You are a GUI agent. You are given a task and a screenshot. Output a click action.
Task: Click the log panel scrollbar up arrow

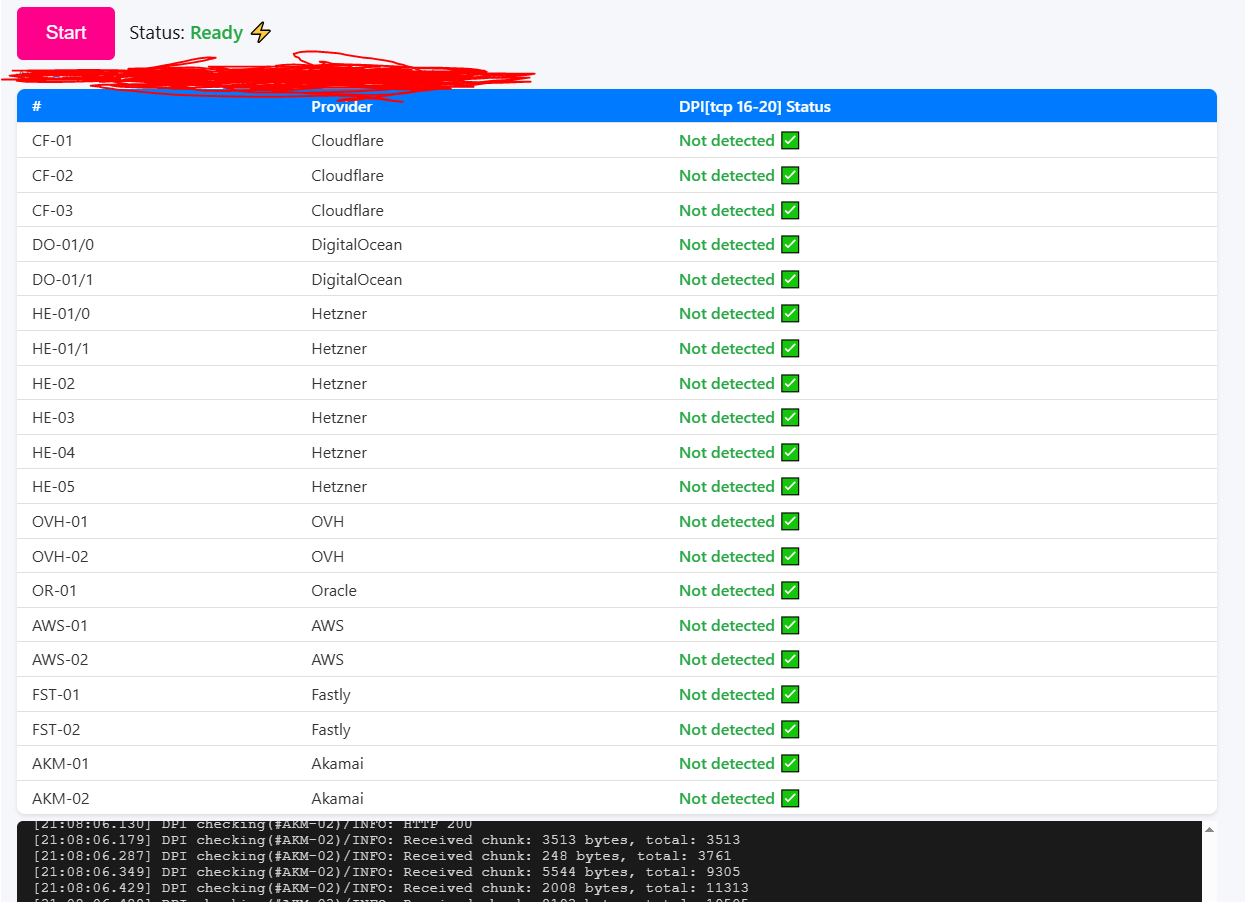tap(1208, 830)
